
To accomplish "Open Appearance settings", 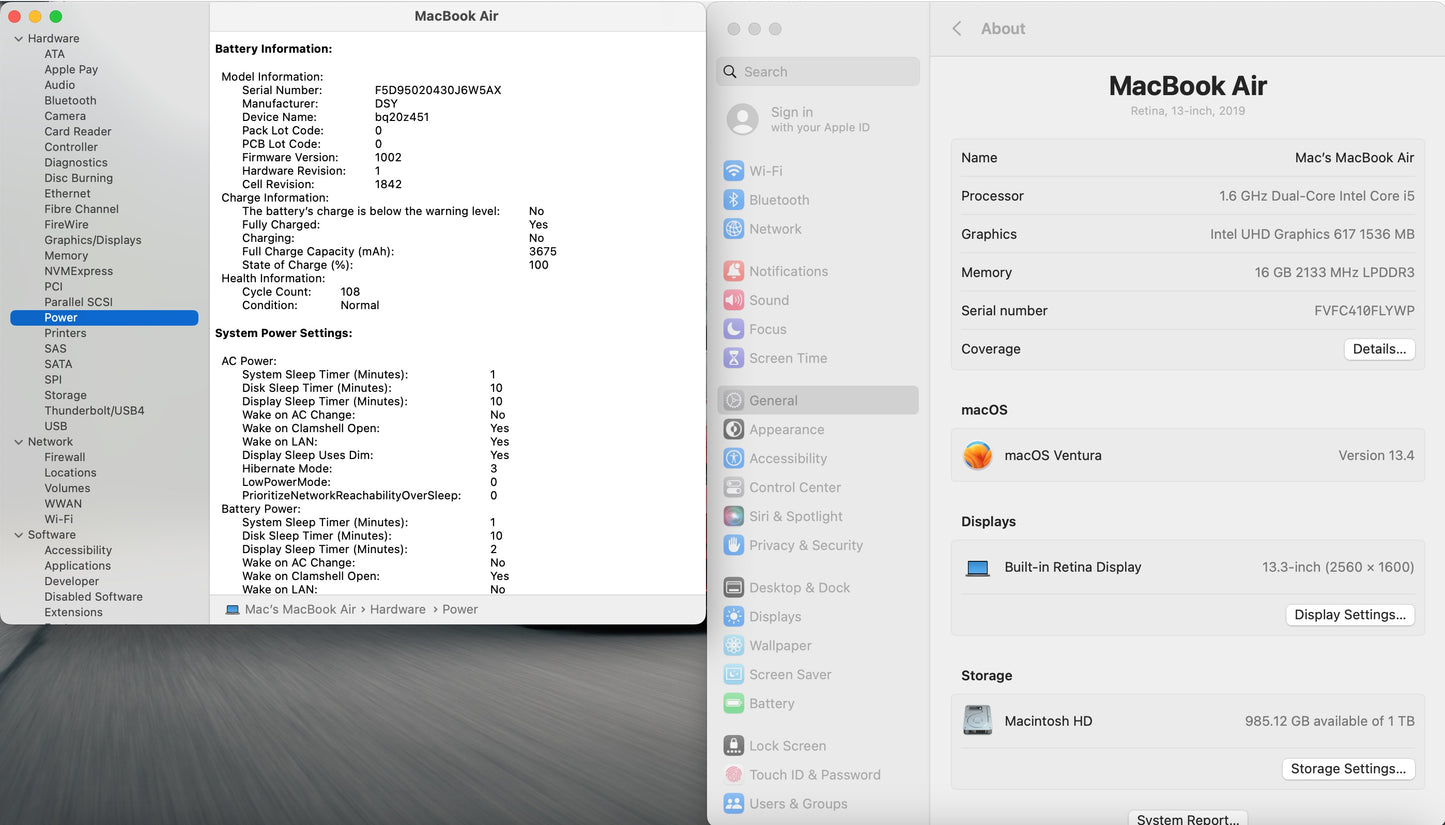I will [x=786, y=429].
